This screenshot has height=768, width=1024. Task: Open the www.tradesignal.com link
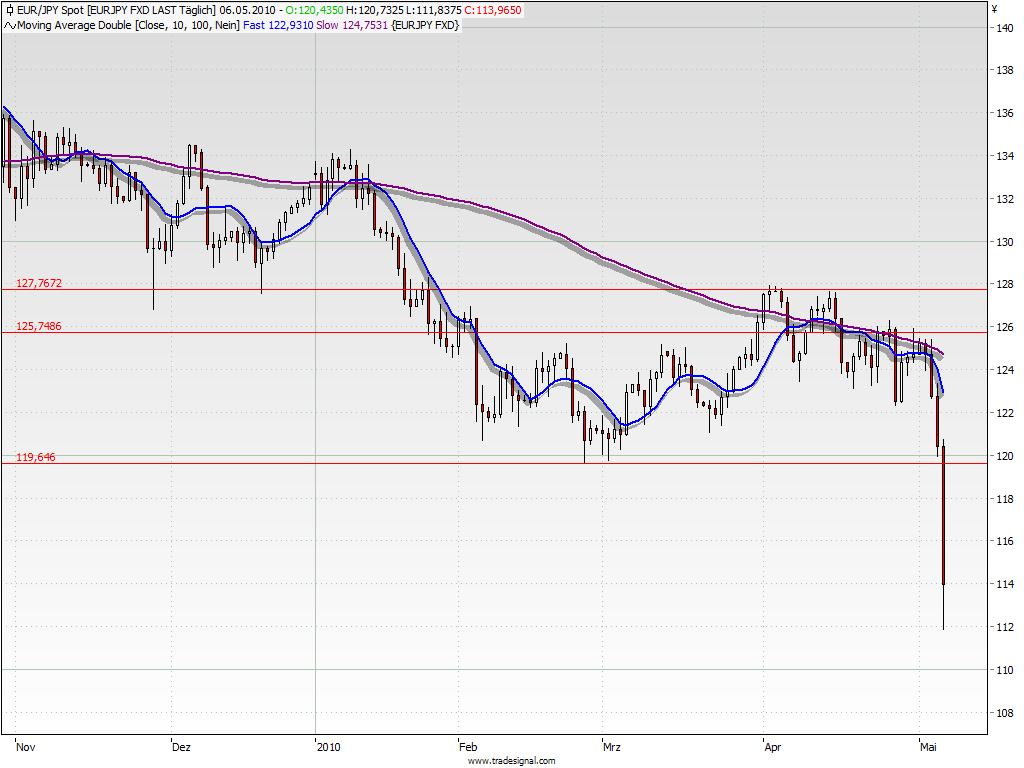(x=511, y=761)
